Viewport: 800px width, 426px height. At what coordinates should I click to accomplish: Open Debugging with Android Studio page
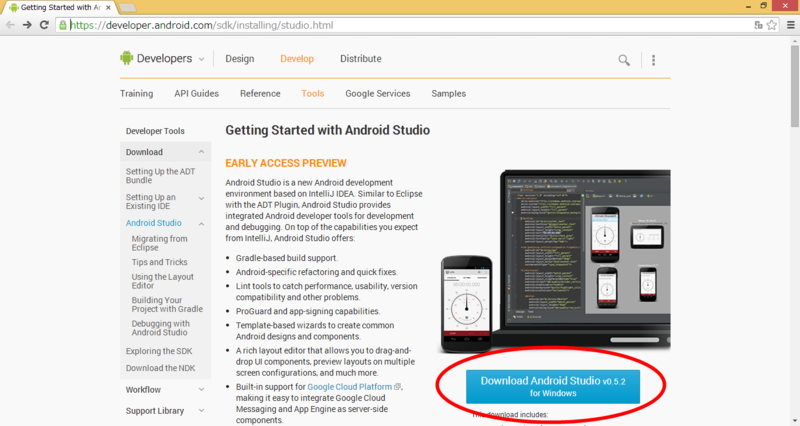click(x=160, y=328)
